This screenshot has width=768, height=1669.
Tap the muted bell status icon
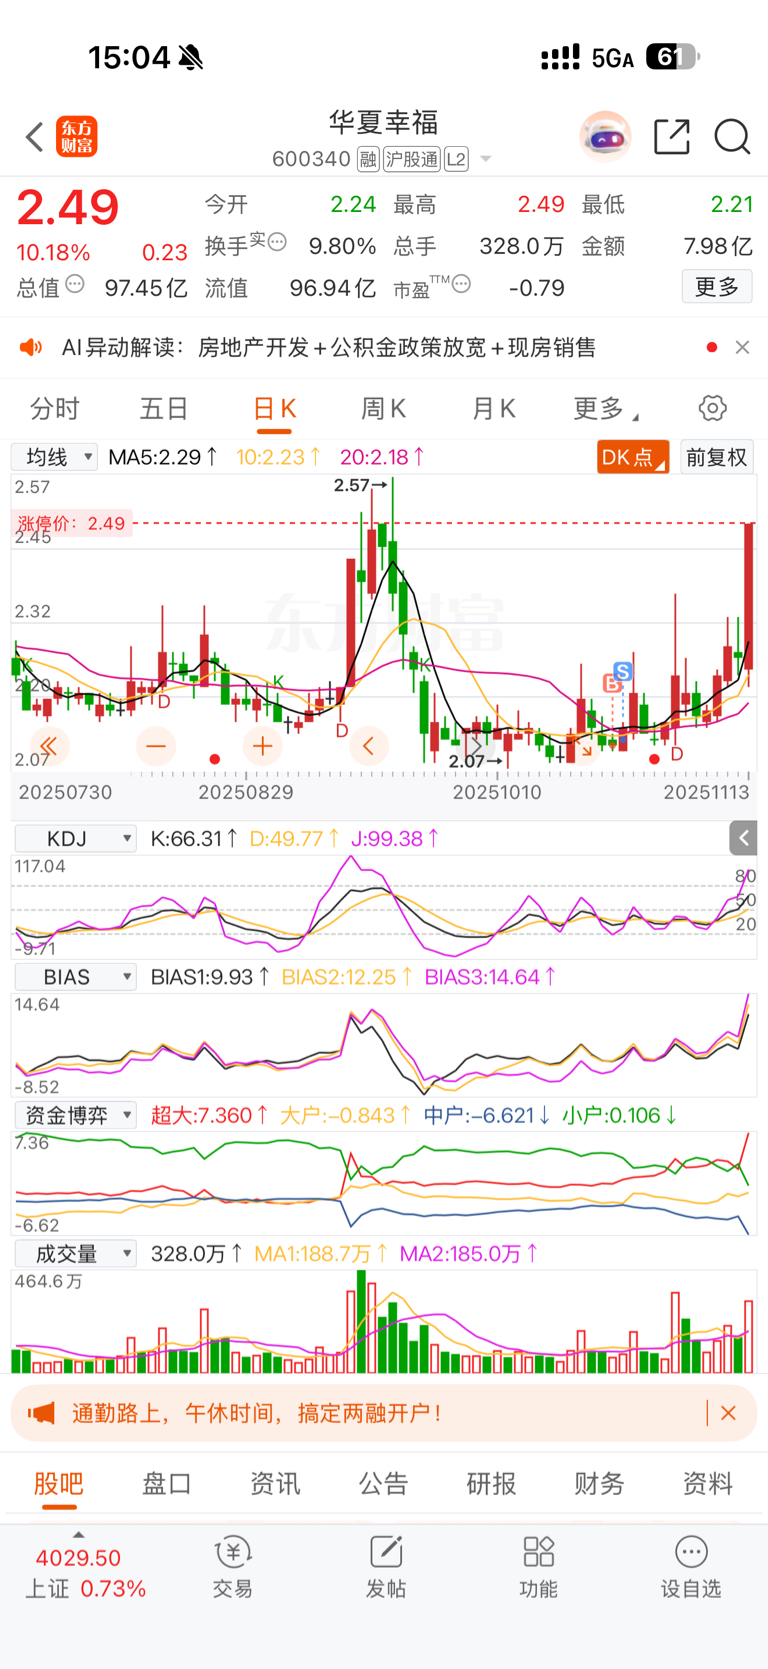191,58
